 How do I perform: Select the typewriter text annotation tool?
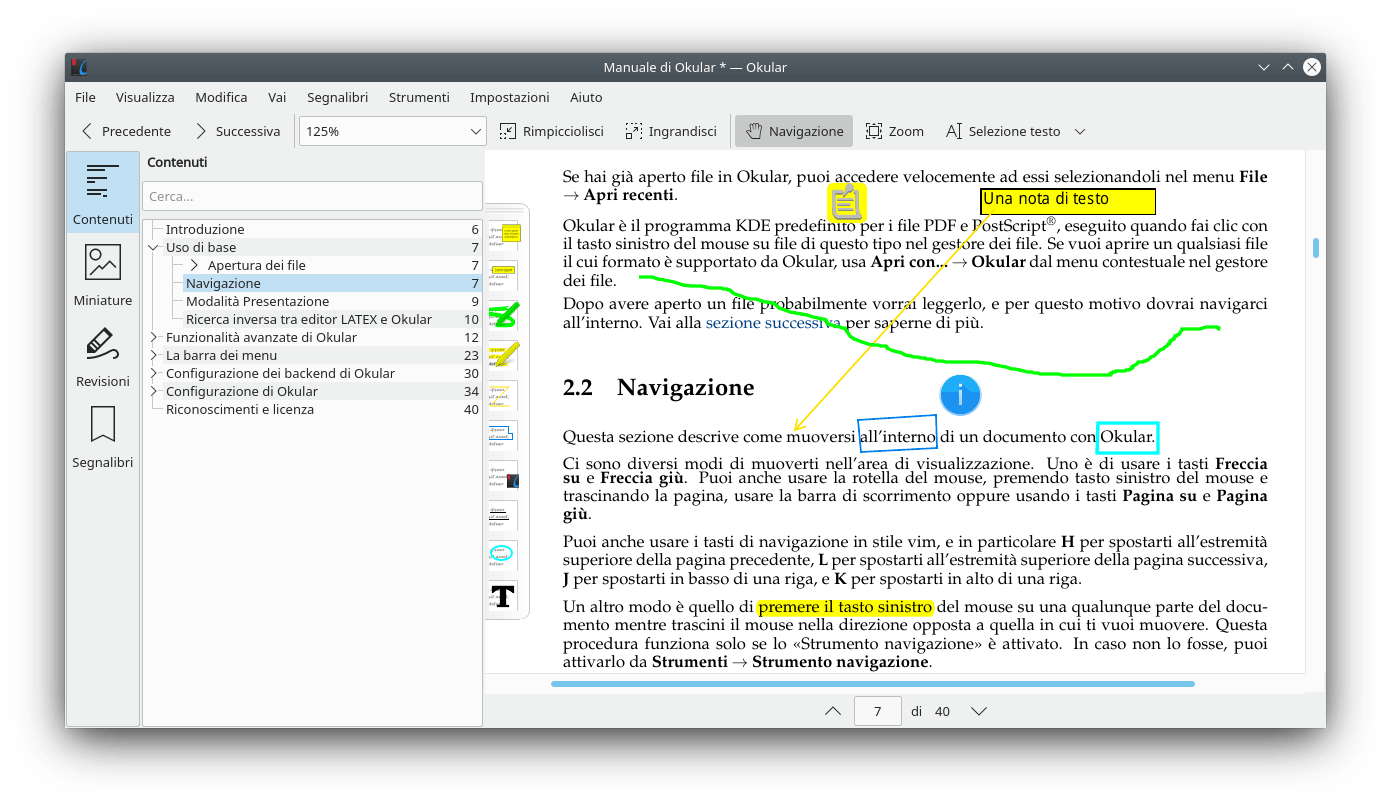coord(503,596)
